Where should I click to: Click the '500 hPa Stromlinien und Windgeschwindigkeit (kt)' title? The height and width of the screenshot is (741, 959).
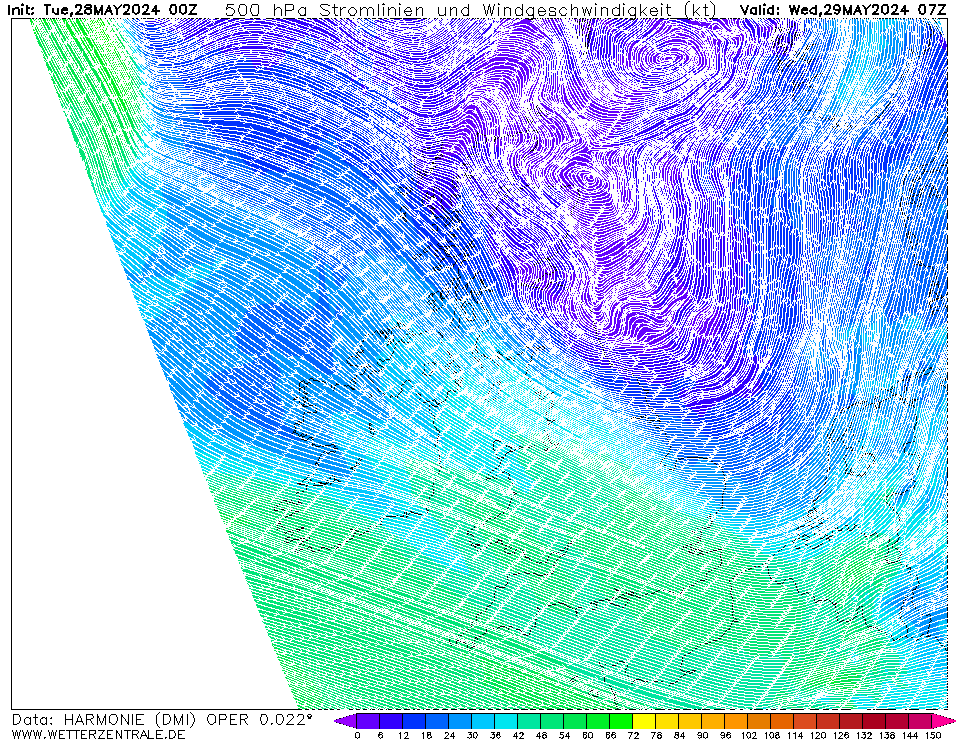[x=471, y=10]
